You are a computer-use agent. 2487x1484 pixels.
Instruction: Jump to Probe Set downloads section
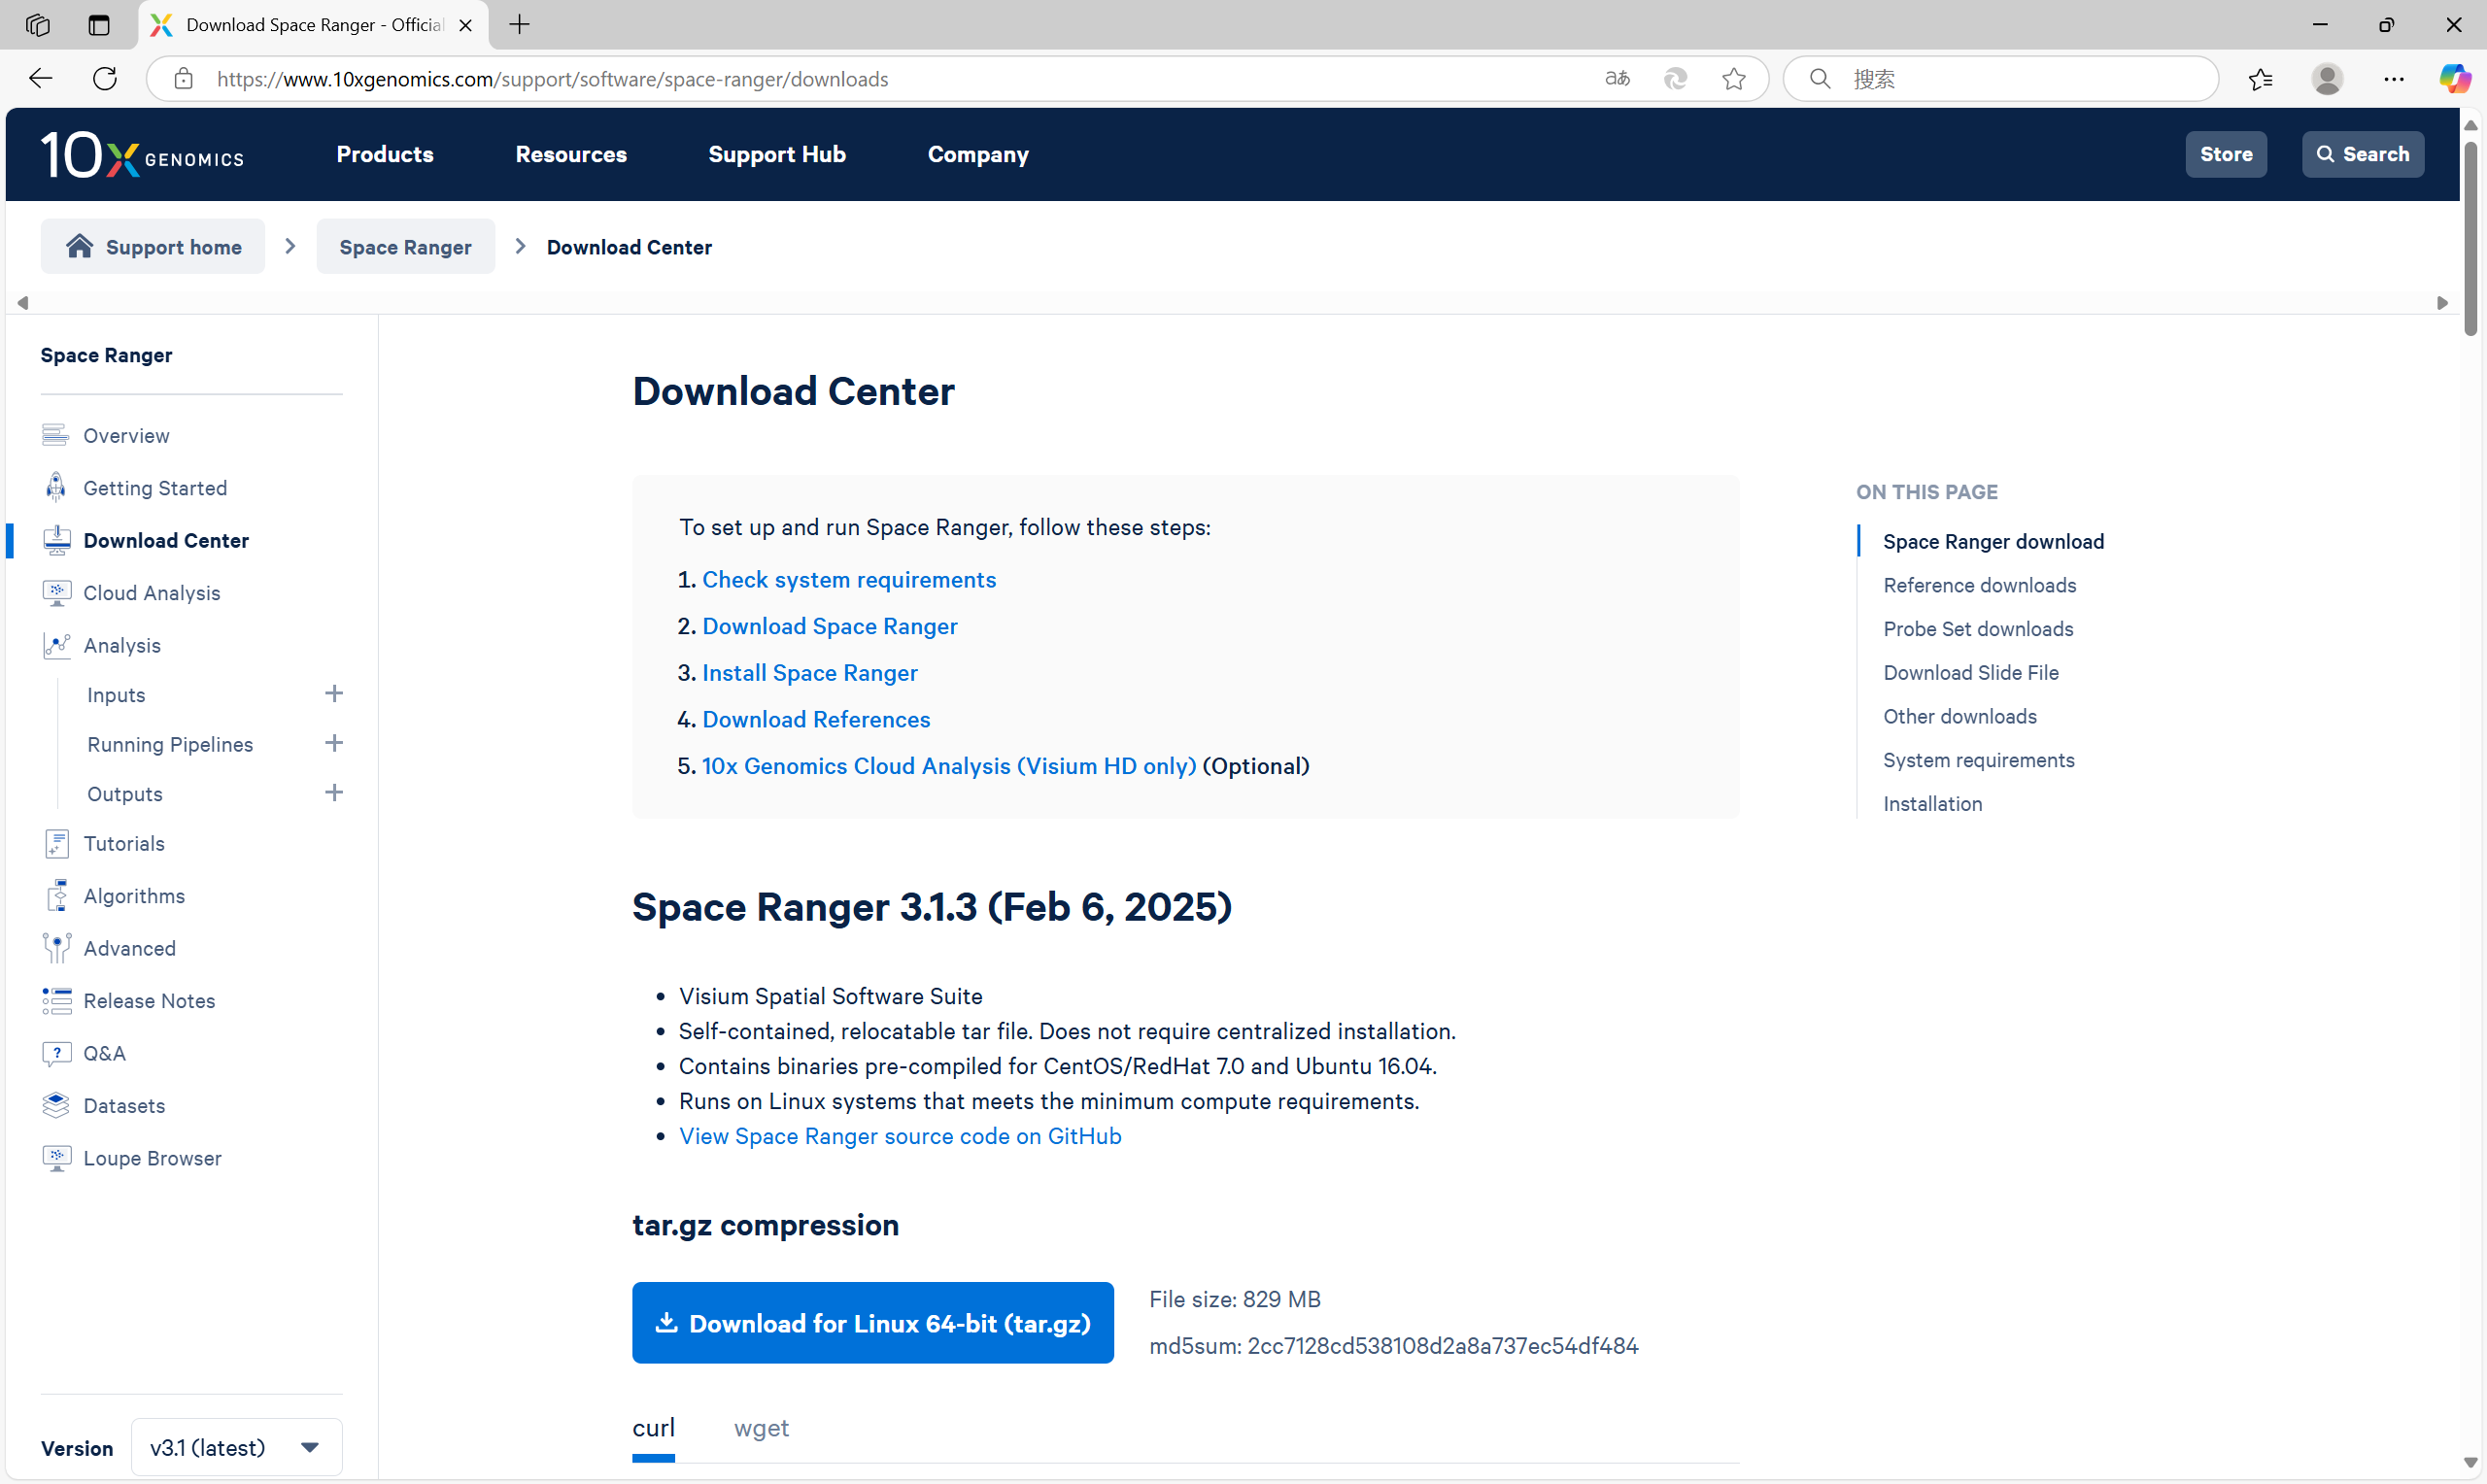[x=1978, y=629]
